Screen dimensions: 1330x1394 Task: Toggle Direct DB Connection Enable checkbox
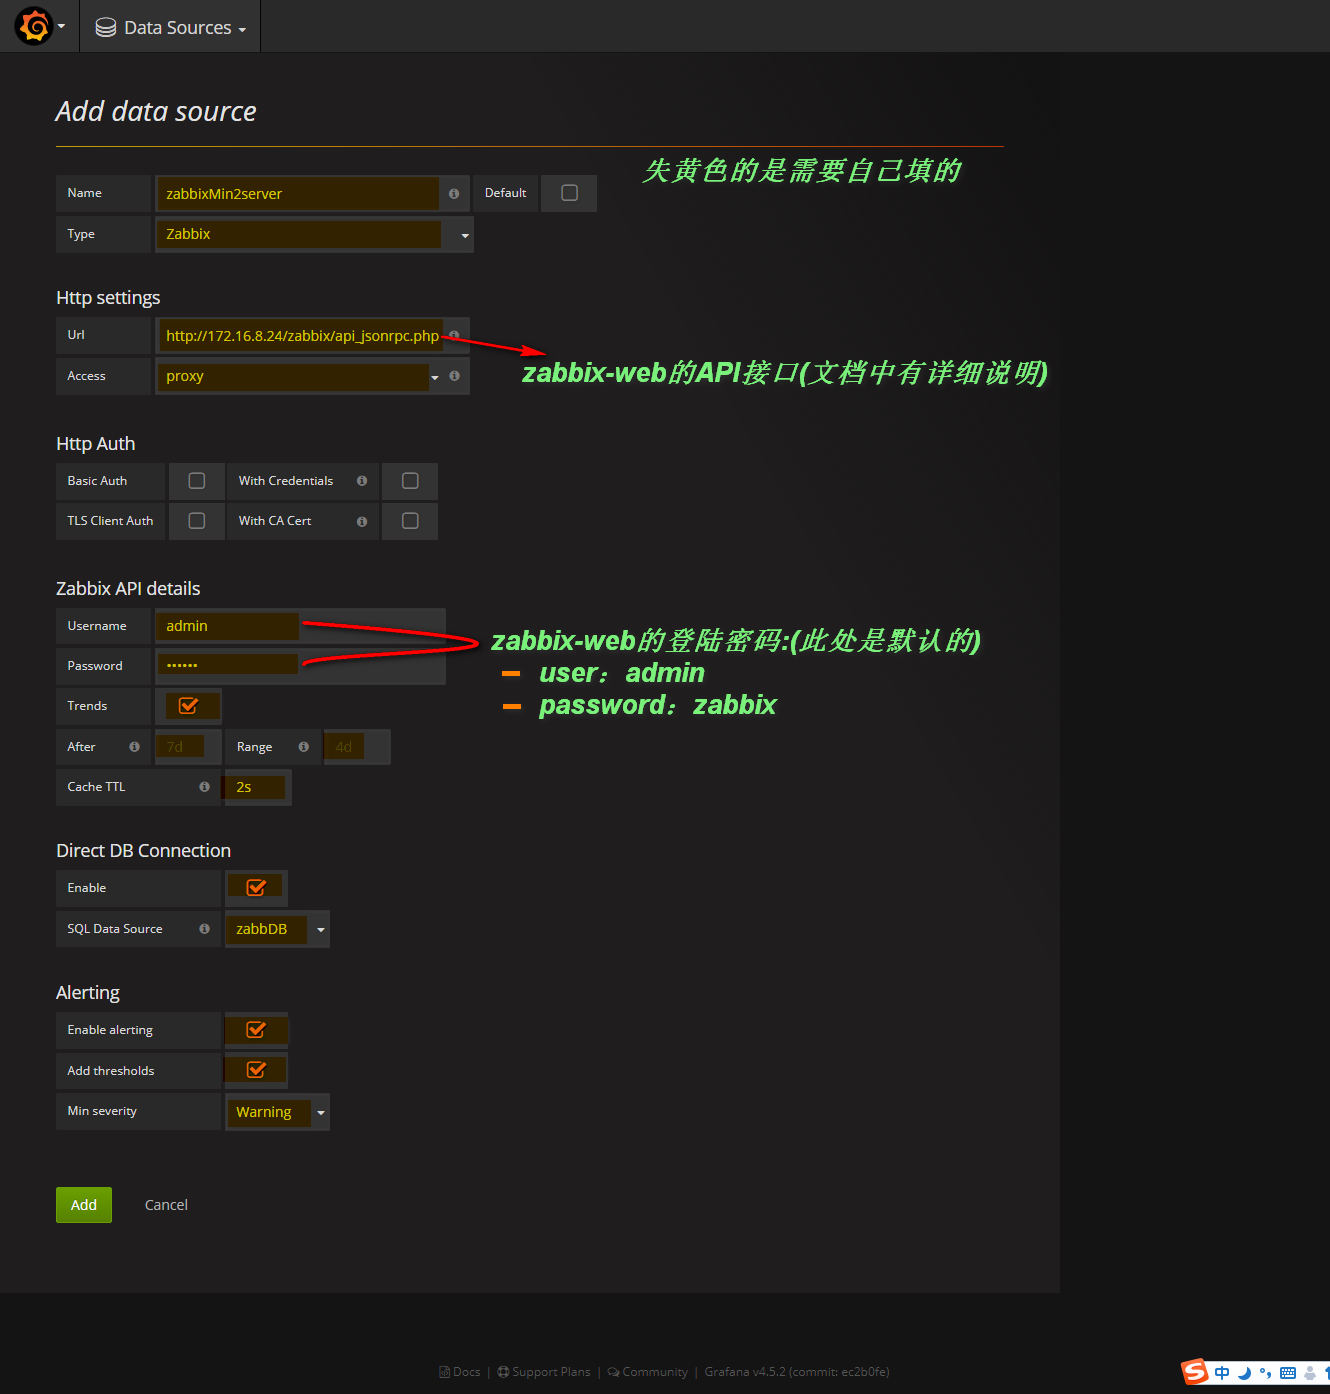click(256, 888)
